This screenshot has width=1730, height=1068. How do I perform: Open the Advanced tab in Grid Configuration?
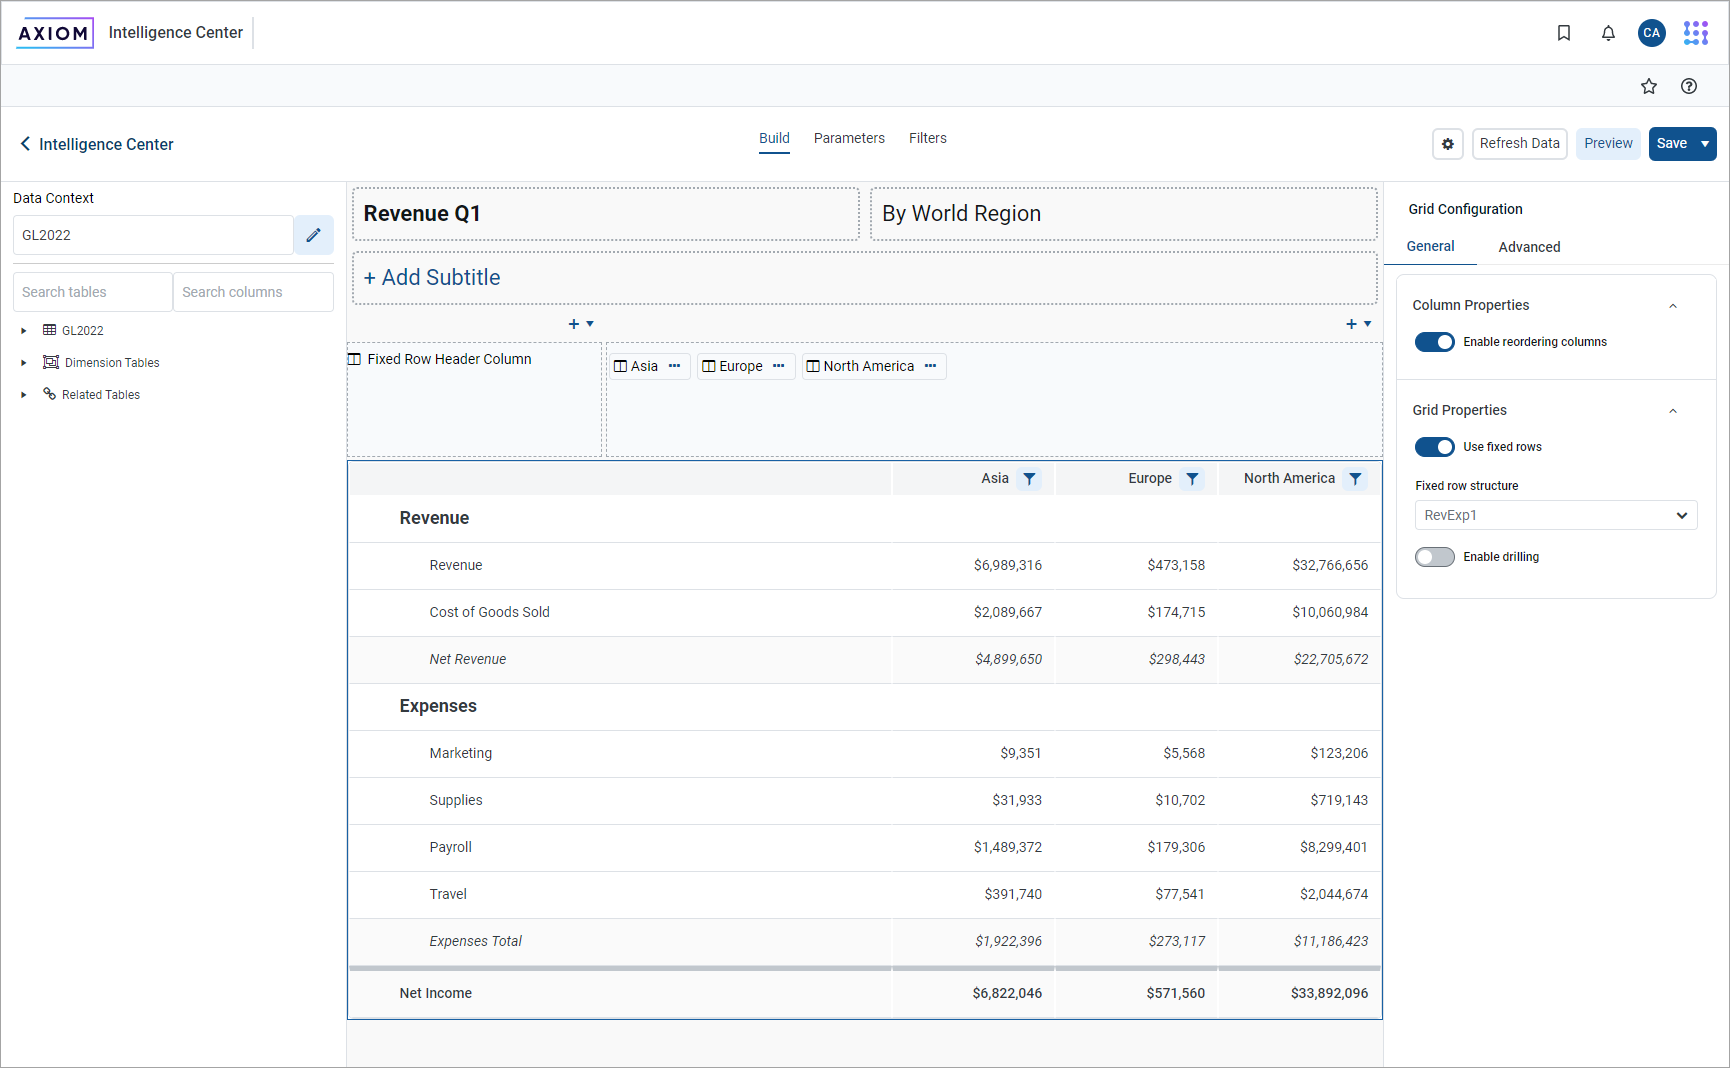[x=1529, y=246]
